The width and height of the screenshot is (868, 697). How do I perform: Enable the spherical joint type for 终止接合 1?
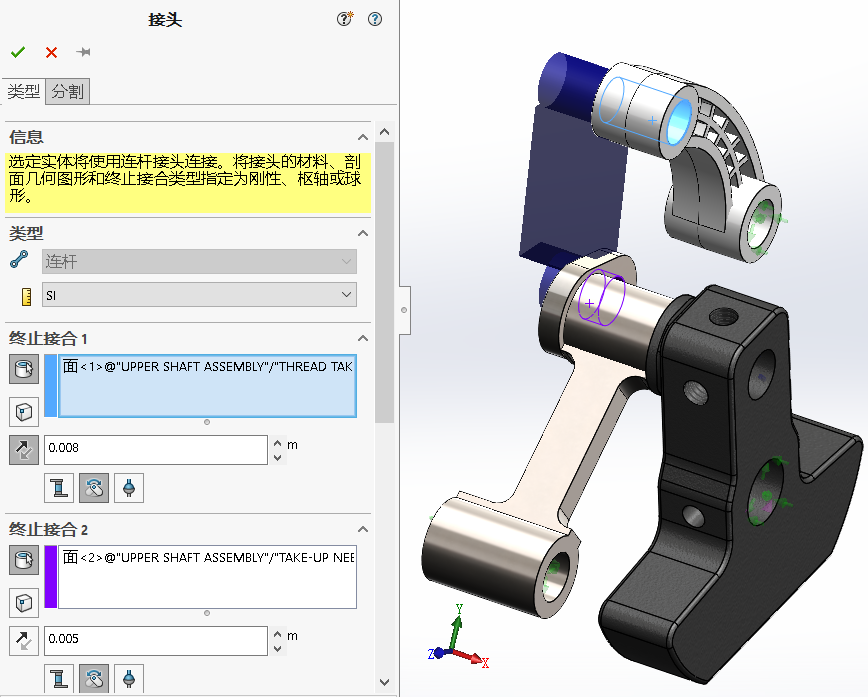tap(128, 487)
